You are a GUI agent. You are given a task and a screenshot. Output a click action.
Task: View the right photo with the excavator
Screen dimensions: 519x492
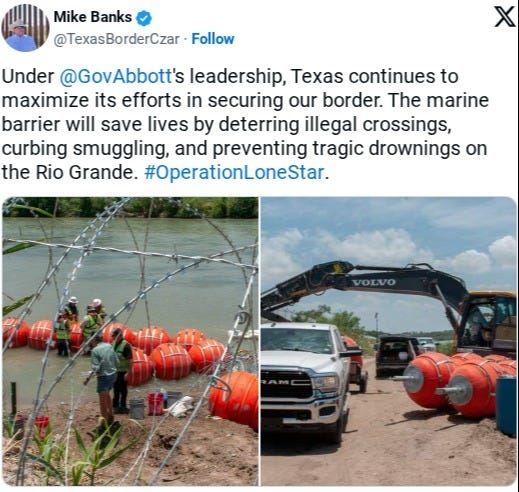tap(389, 341)
